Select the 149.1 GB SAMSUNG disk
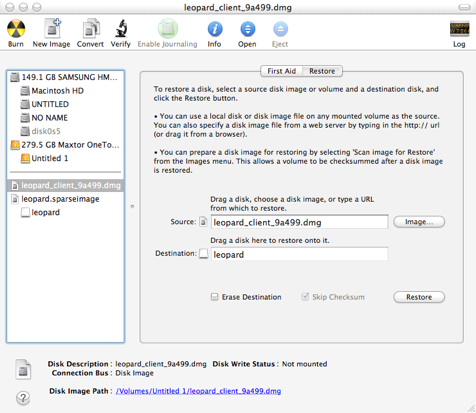Viewport: 476px width, 413px height. tap(65, 77)
